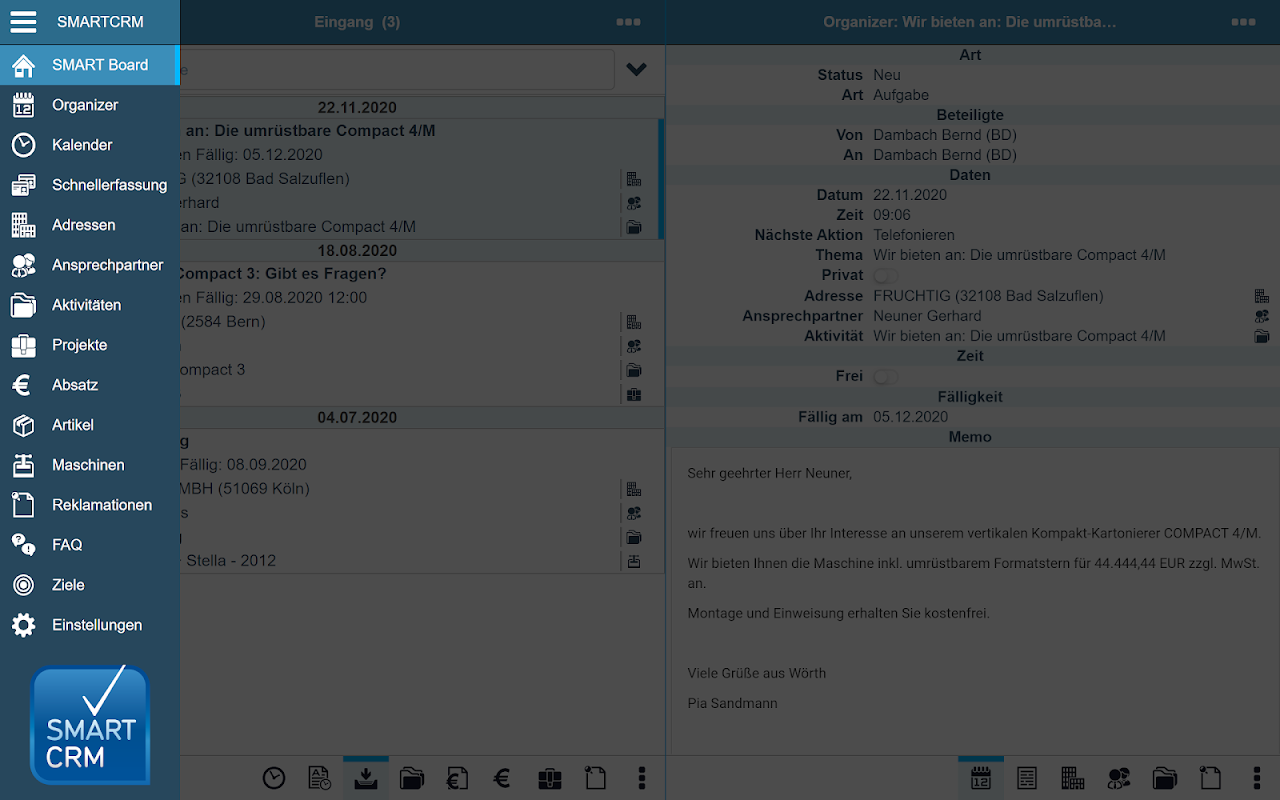Open SMART Board from sidebar
1280x800 pixels.
pyautogui.click(x=90, y=65)
